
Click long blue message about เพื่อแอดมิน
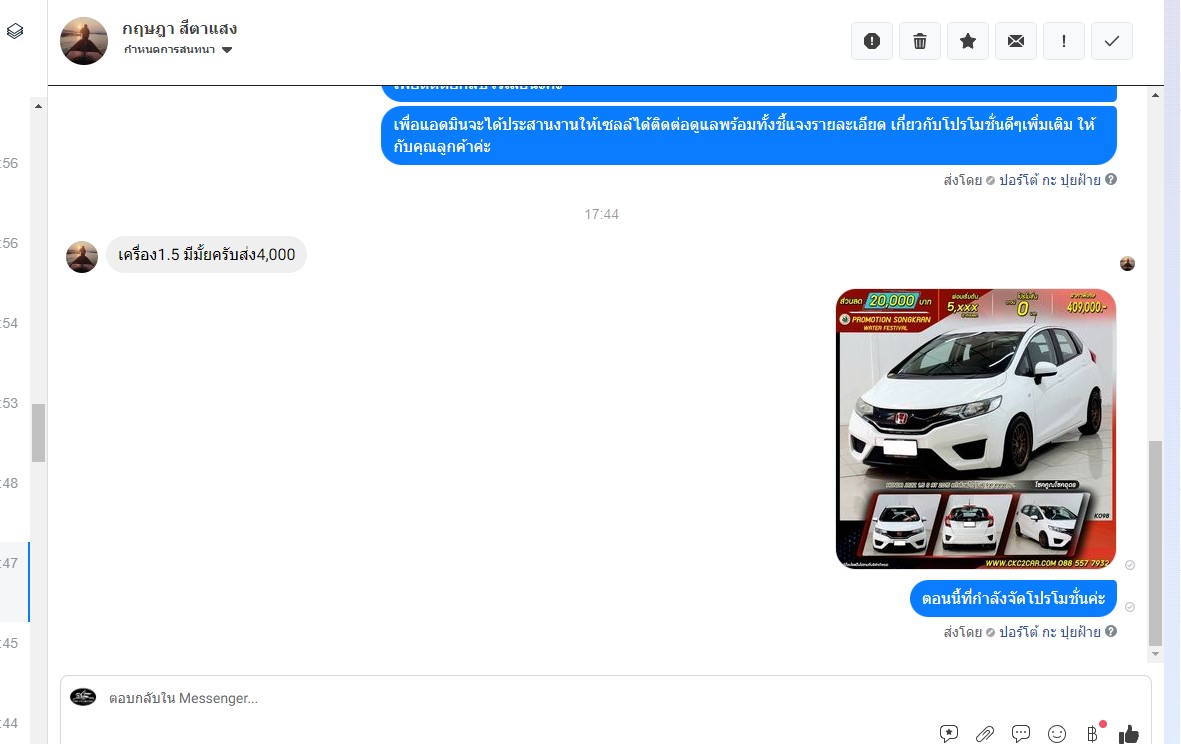point(749,136)
